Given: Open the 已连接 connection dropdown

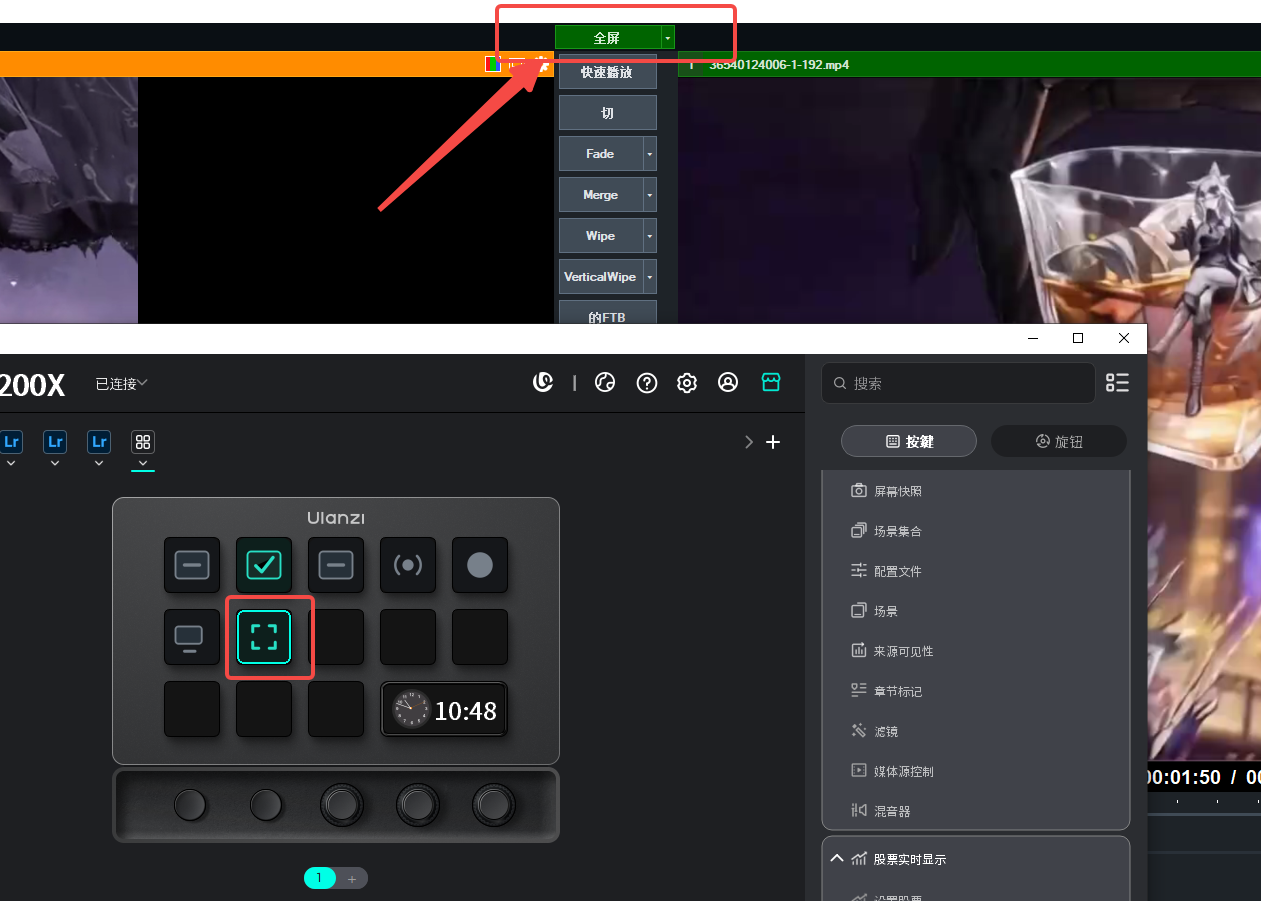Looking at the screenshot, I should click(121, 383).
